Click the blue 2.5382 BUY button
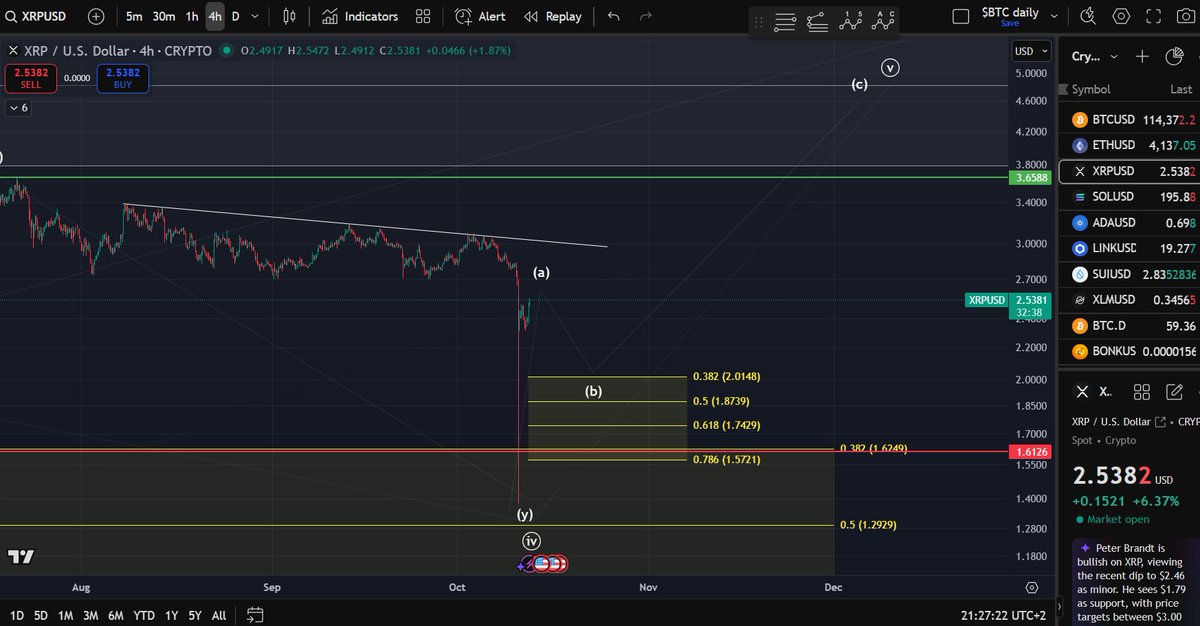Viewport: 1200px width, 626px height. point(122,78)
